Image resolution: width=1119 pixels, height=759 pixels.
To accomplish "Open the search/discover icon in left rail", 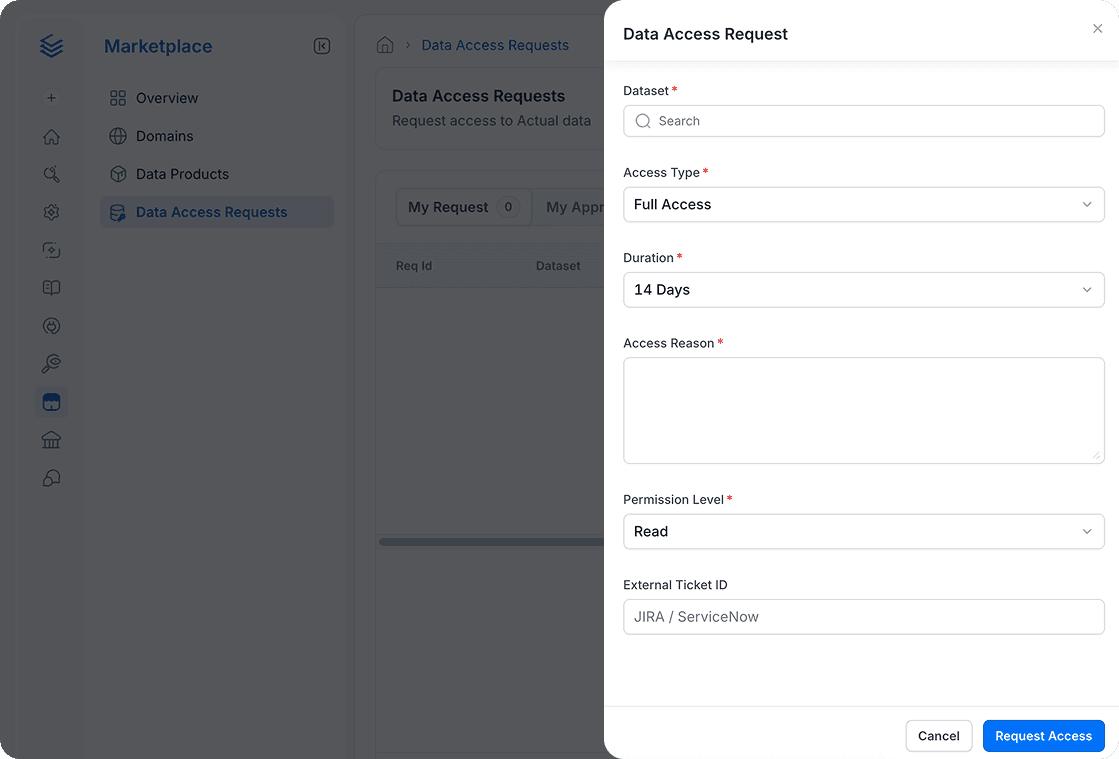I will click(51, 174).
